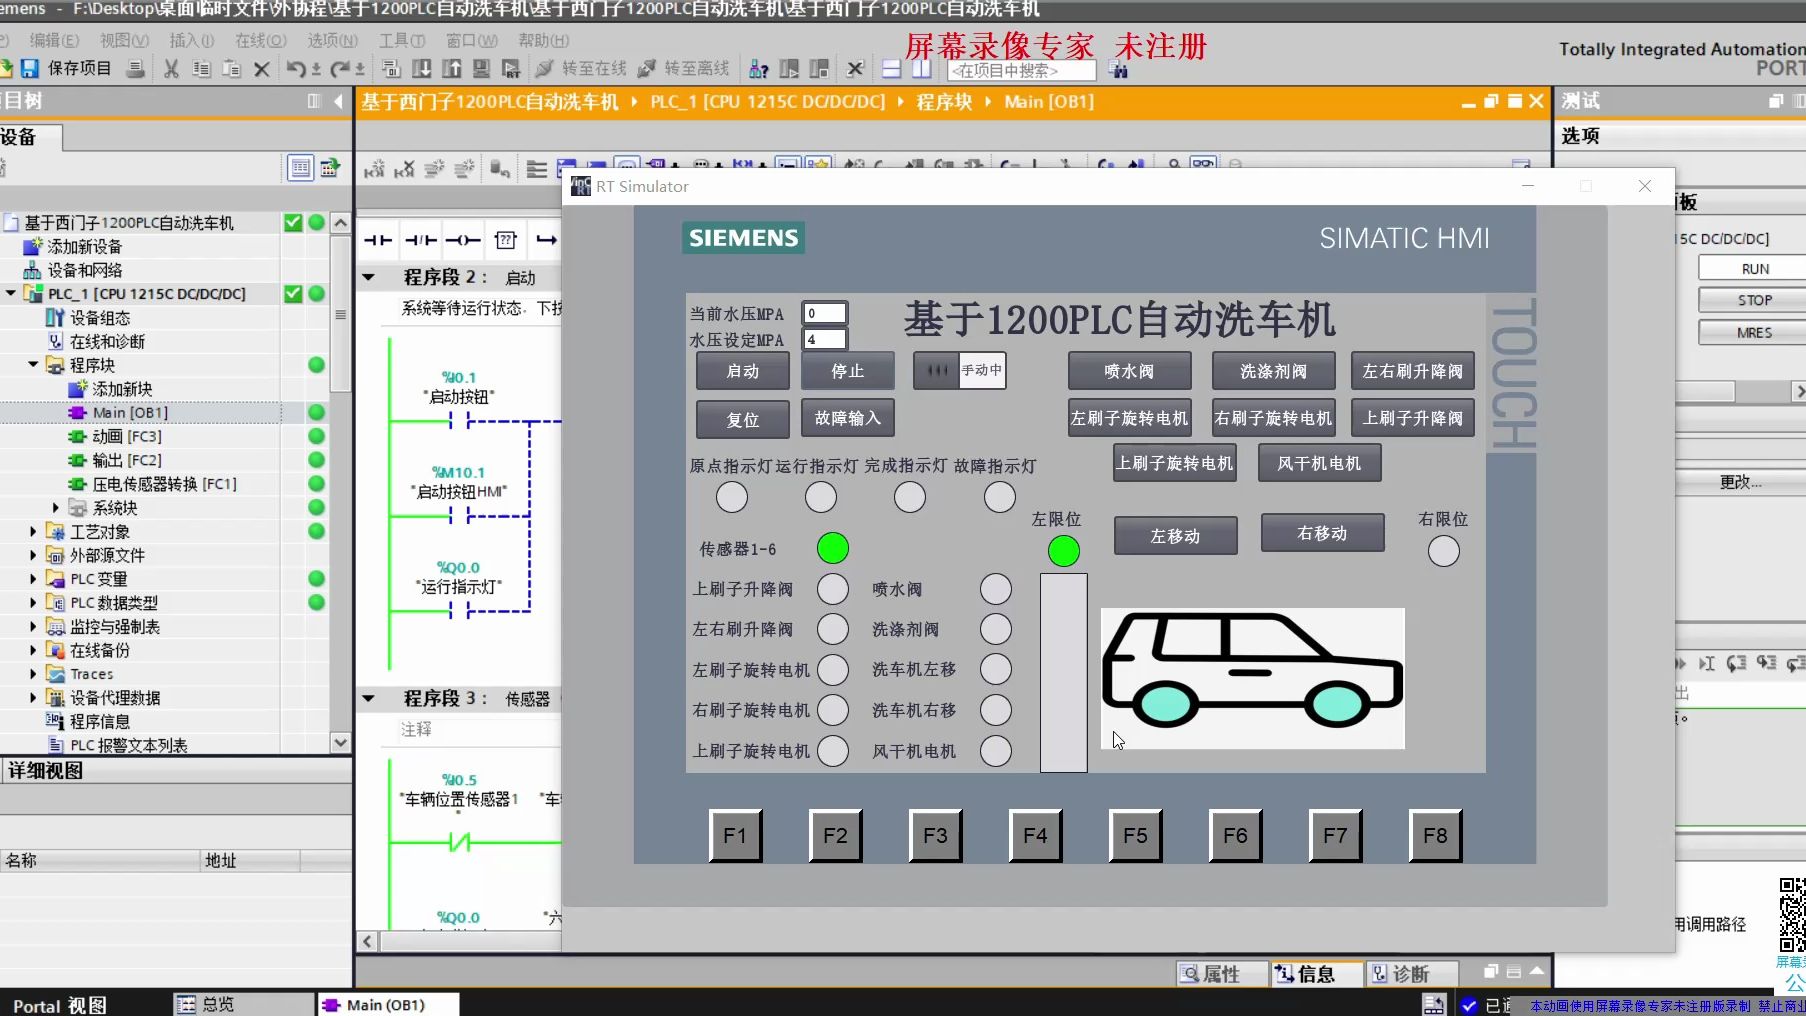Image resolution: width=1806 pixels, height=1016 pixels.
Task: Toggle left brush rotation motor (左刷子旋转电机) button
Action: [x=1129, y=418]
